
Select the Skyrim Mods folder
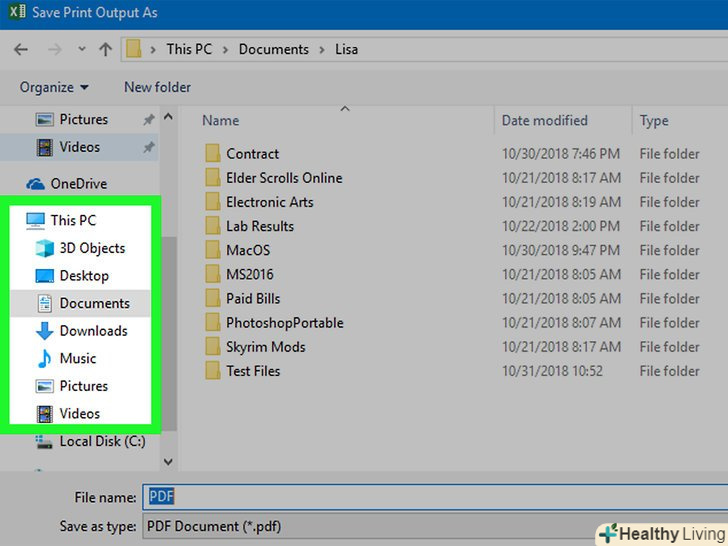pyautogui.click(x=266, y=347)
